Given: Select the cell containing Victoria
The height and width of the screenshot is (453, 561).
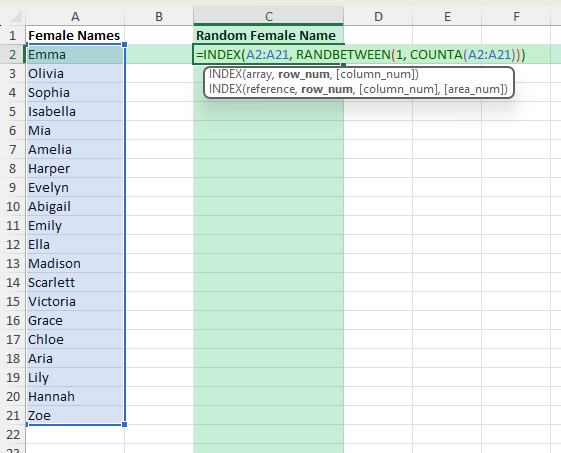Looking at the screenshot, I should (x=75, y=301).
